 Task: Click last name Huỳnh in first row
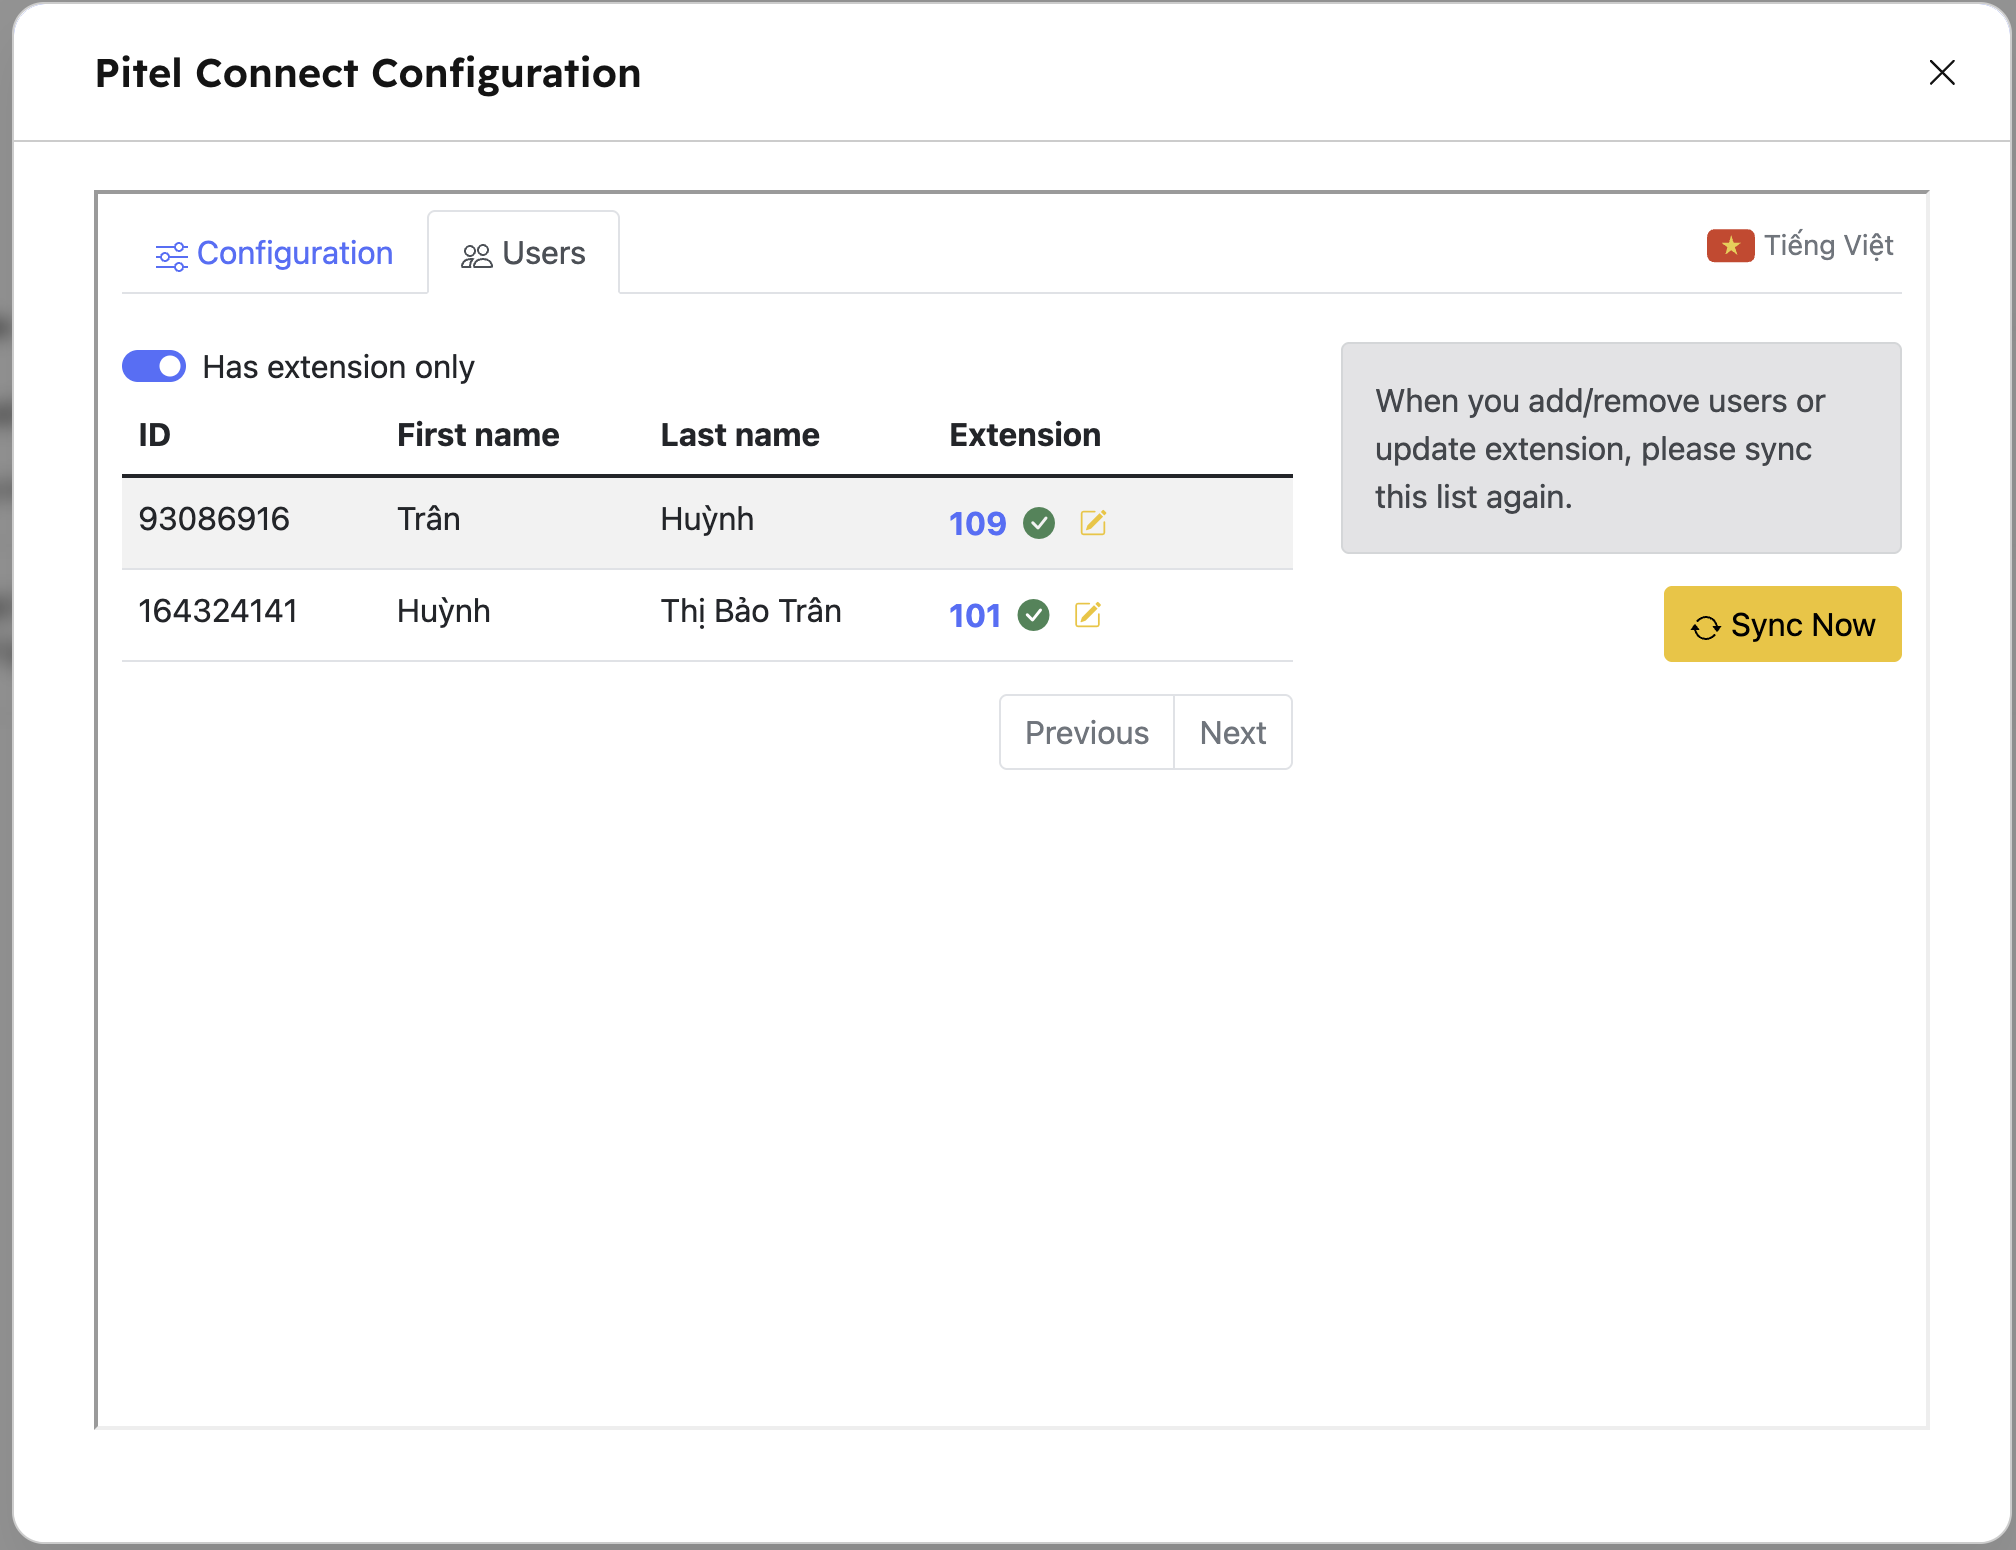click(707, 519)
